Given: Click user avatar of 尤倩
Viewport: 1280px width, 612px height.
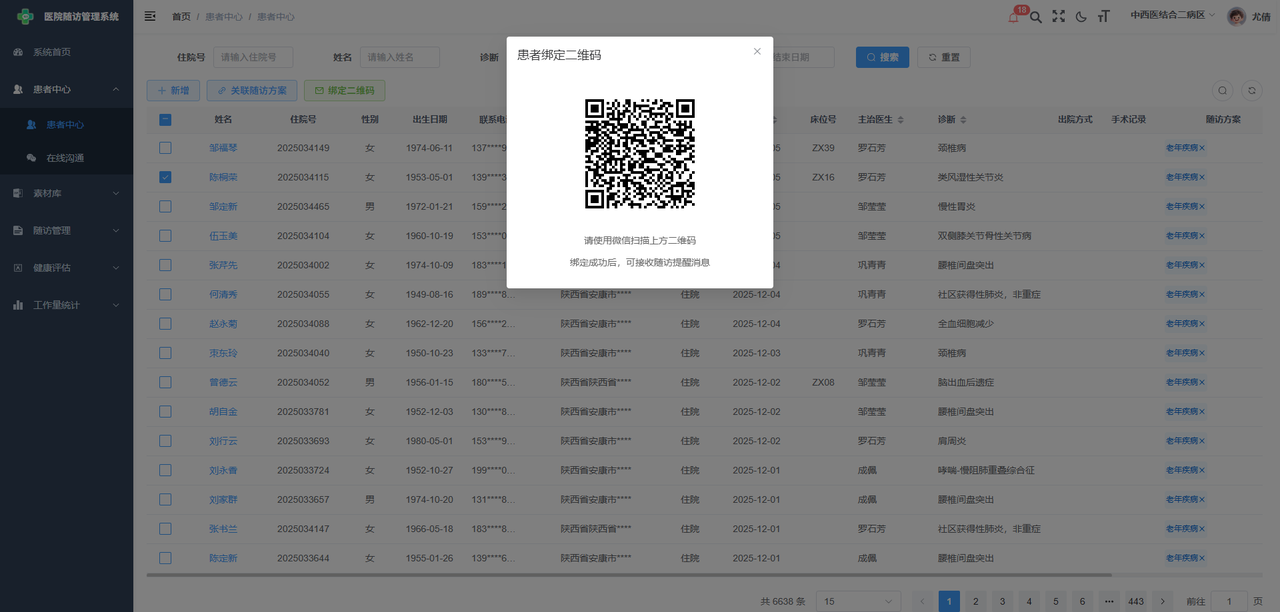Looking at the screenshot, I should 1237,16.
